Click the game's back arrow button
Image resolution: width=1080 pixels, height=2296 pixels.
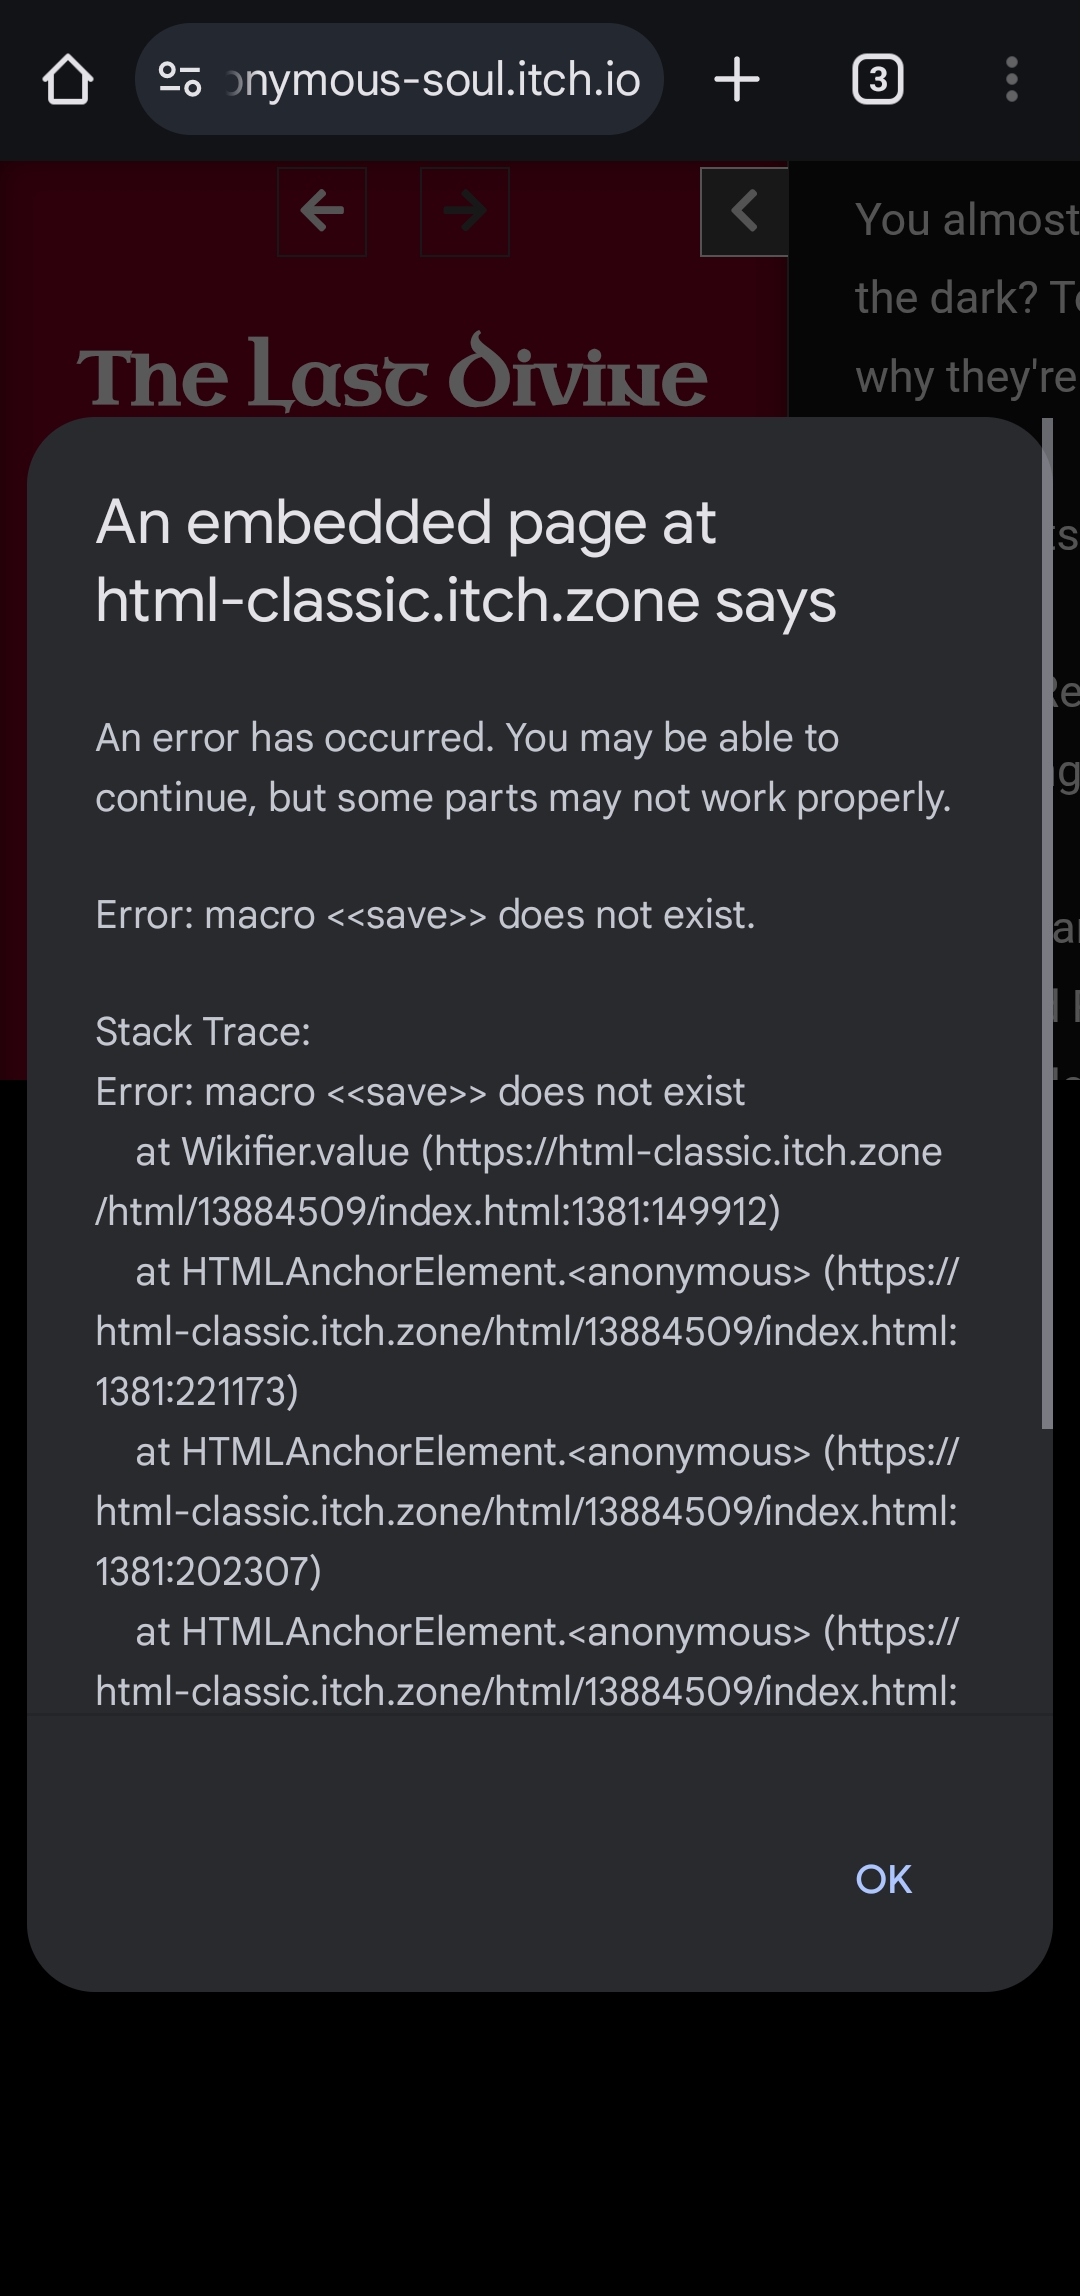pos(322,212)
